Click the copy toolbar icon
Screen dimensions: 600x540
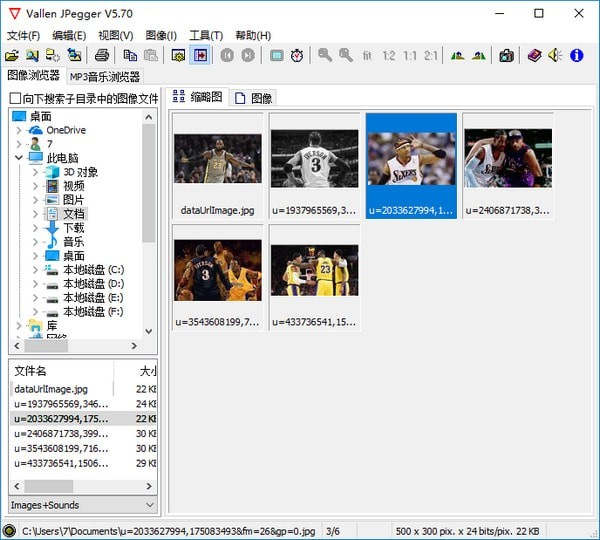(x=130, y=56)
